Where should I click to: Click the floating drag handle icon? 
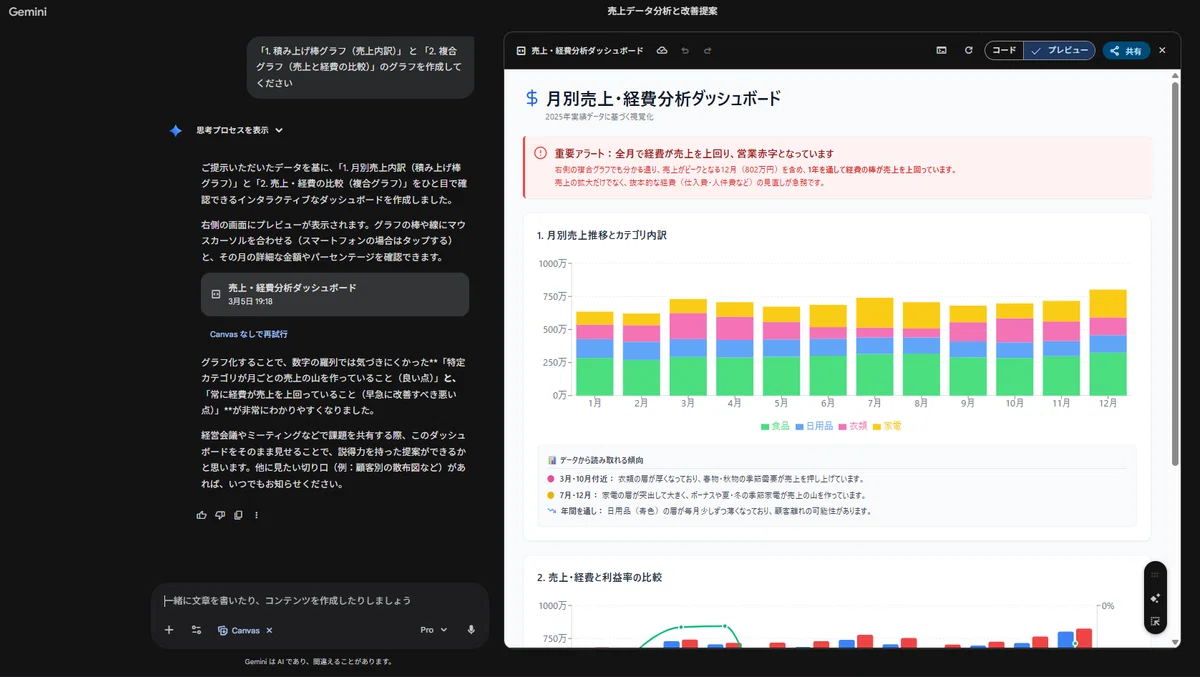[x=1155, y=575]
